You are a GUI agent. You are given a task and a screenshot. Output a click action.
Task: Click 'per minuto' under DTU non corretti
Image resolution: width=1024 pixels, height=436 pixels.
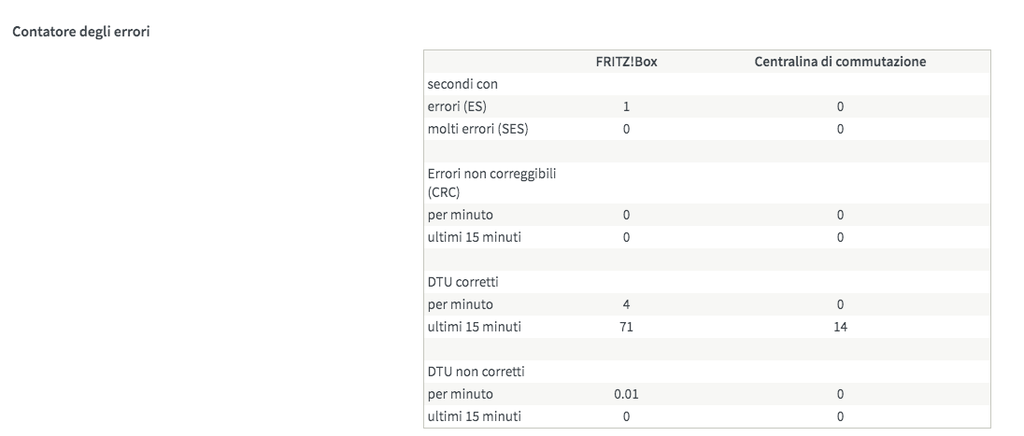[460, 394]
